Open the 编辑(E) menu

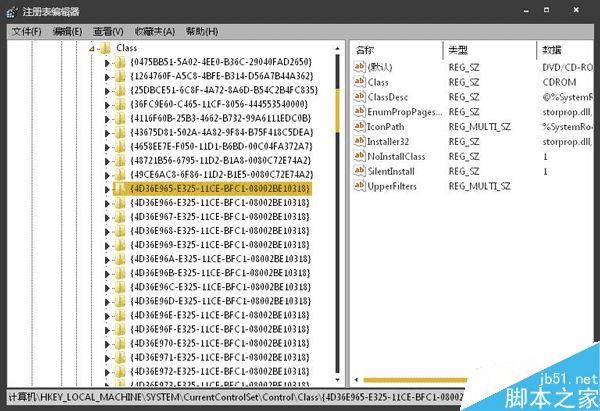(x=67, y=31)
